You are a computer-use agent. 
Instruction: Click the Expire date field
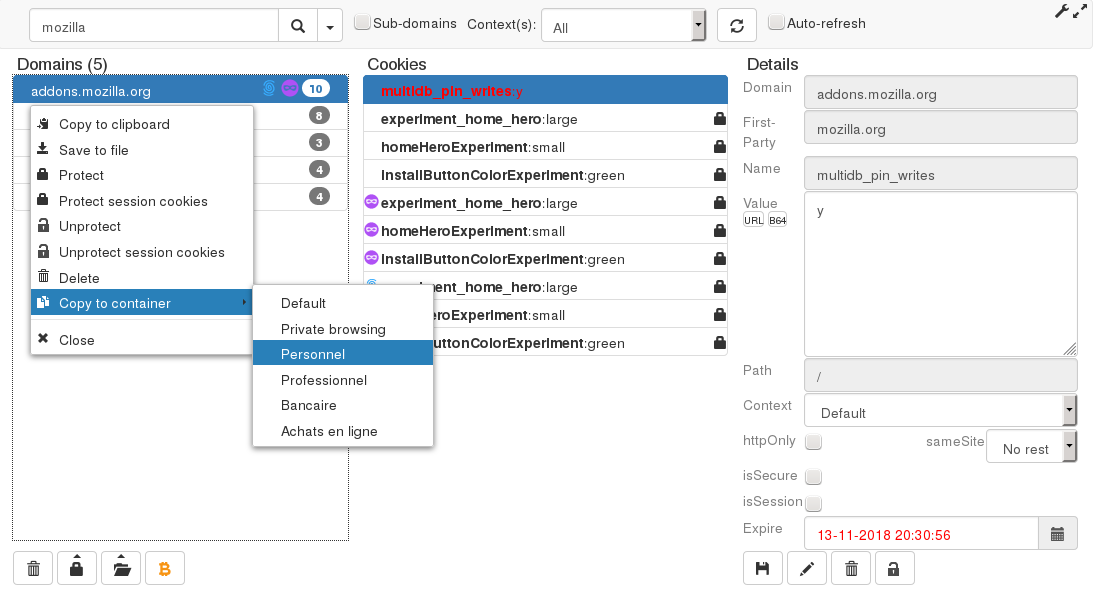click(921, 534)
